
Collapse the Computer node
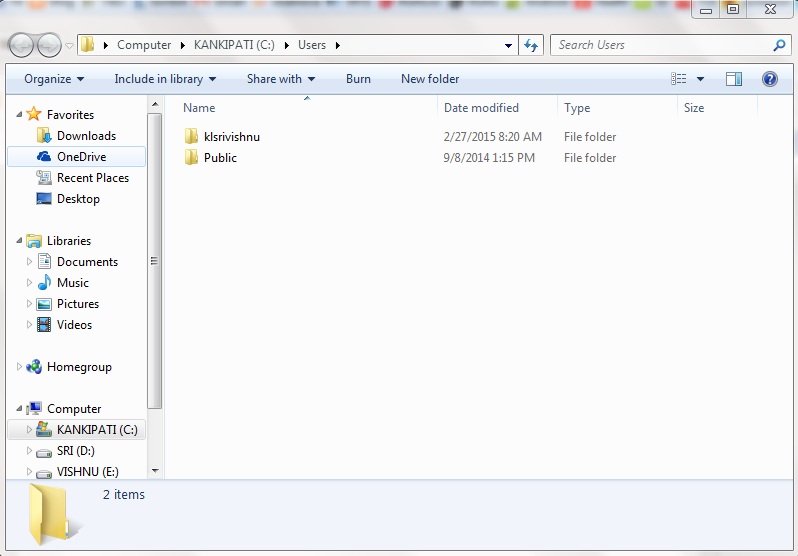pyautogui.click(x=19, y=408)
